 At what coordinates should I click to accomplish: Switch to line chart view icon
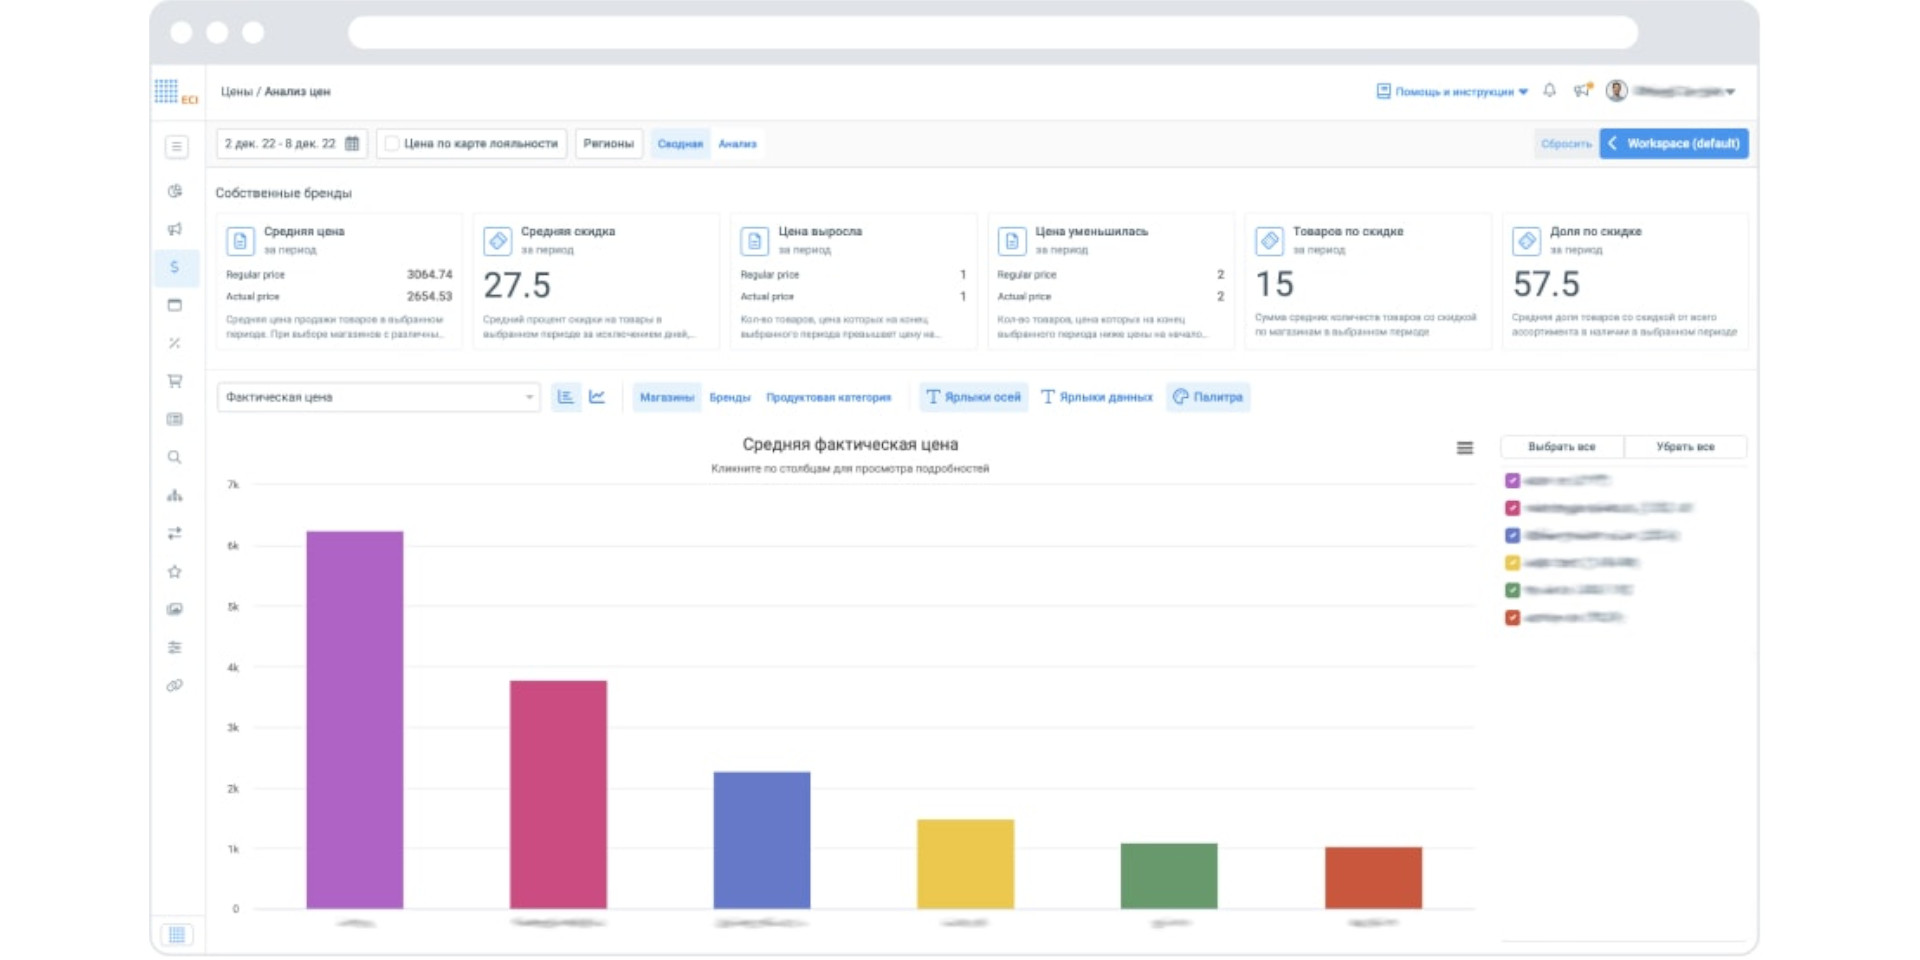click(x=597, y=397)
